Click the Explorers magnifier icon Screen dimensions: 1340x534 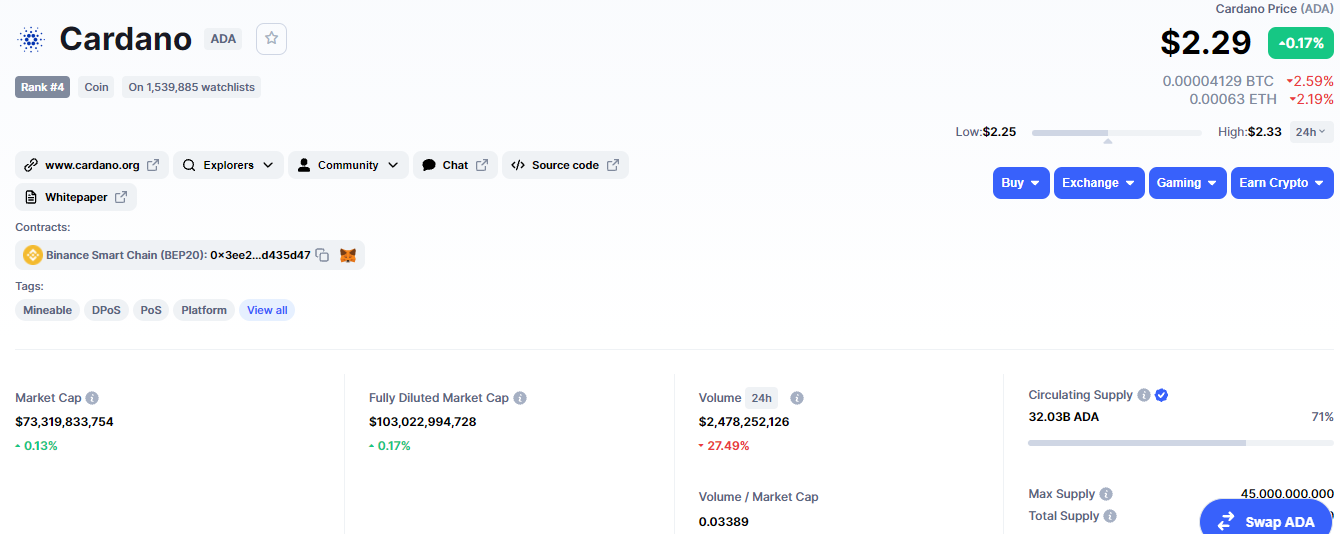[189, 165]
